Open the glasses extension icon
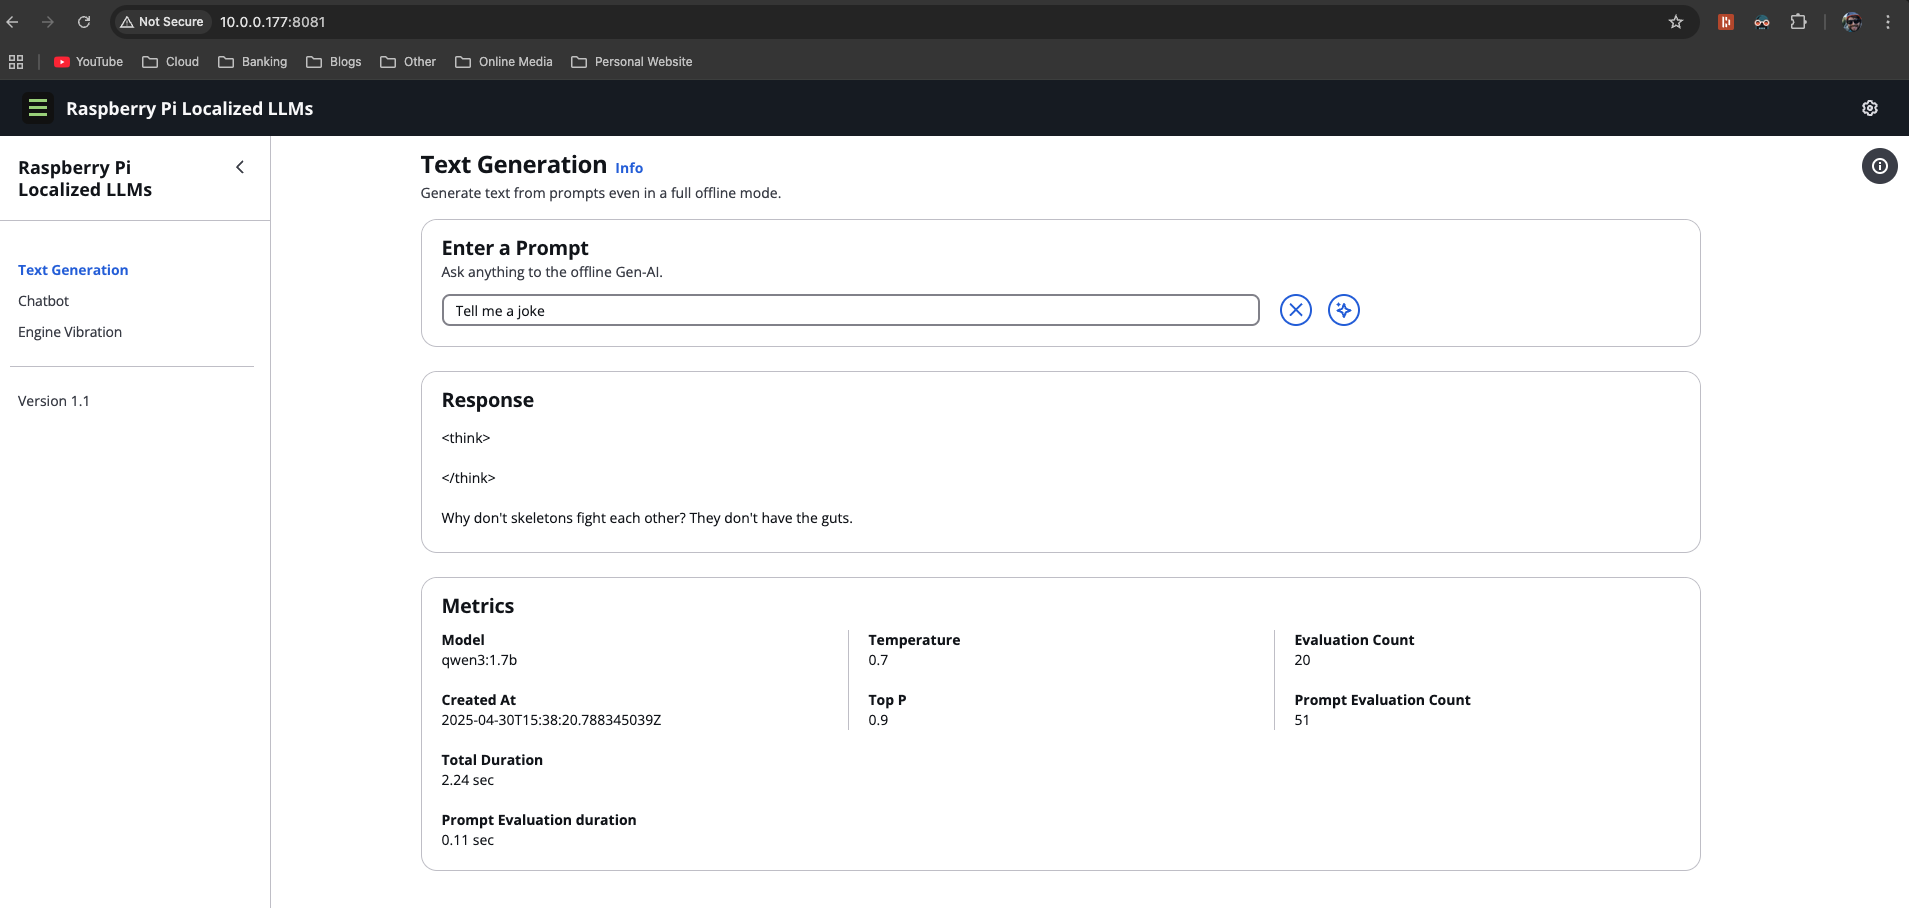This screenshot has height=908, width=1909. click(x=1762, y=22)
